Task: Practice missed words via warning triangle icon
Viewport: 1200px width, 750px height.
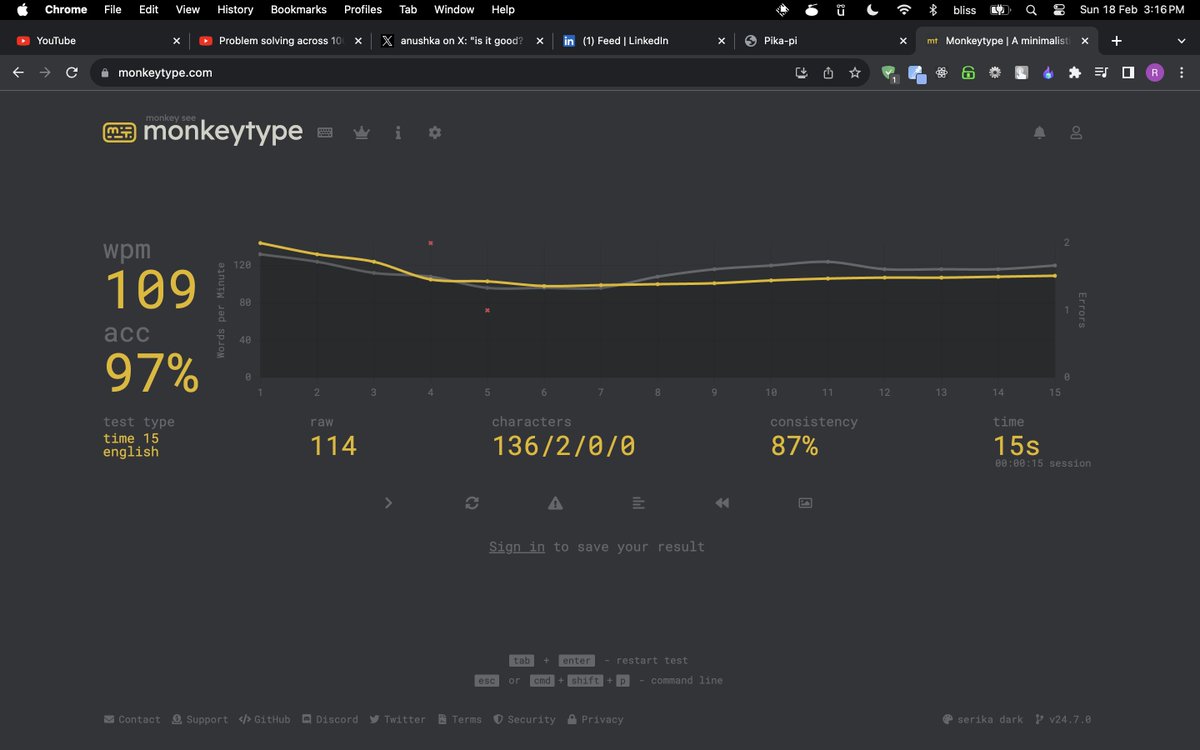Action: point(555,503)
